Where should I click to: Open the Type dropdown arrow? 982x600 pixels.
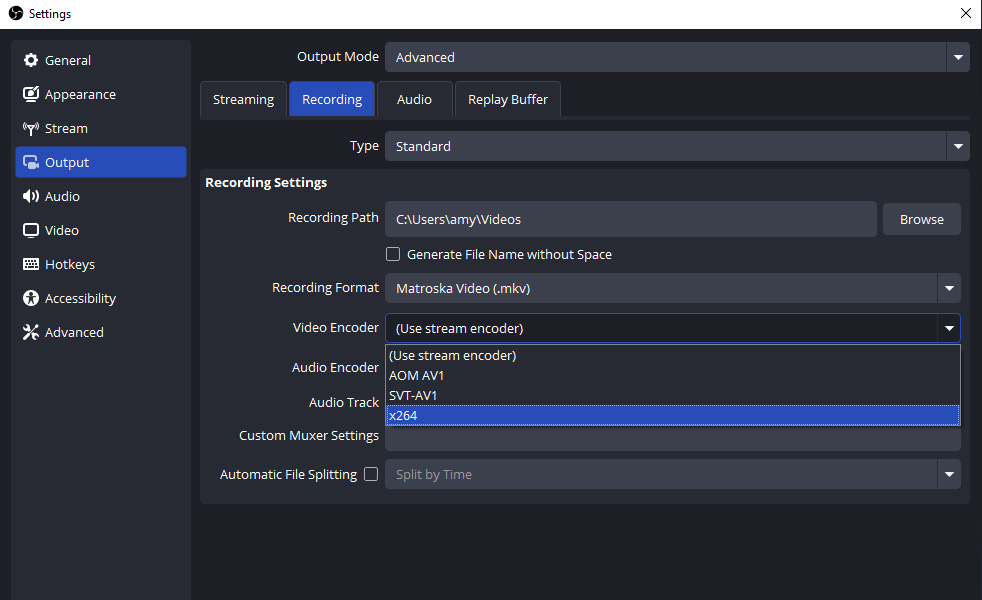[x=958, y=146]
